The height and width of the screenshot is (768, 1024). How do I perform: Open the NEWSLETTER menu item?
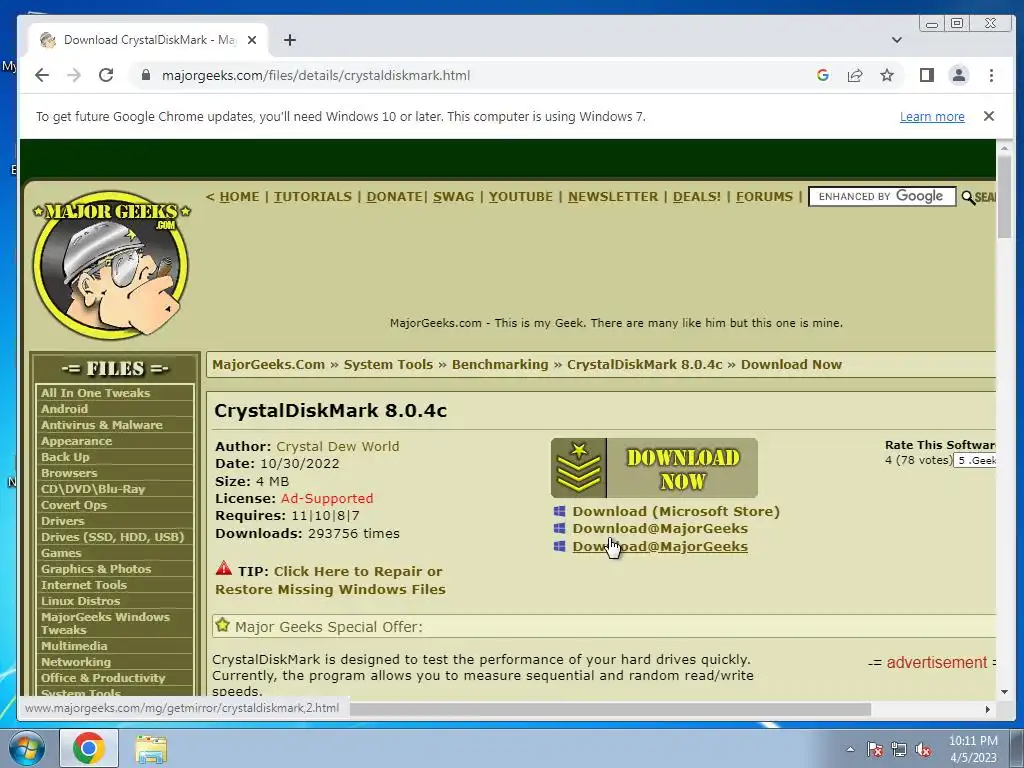point(613,197)
